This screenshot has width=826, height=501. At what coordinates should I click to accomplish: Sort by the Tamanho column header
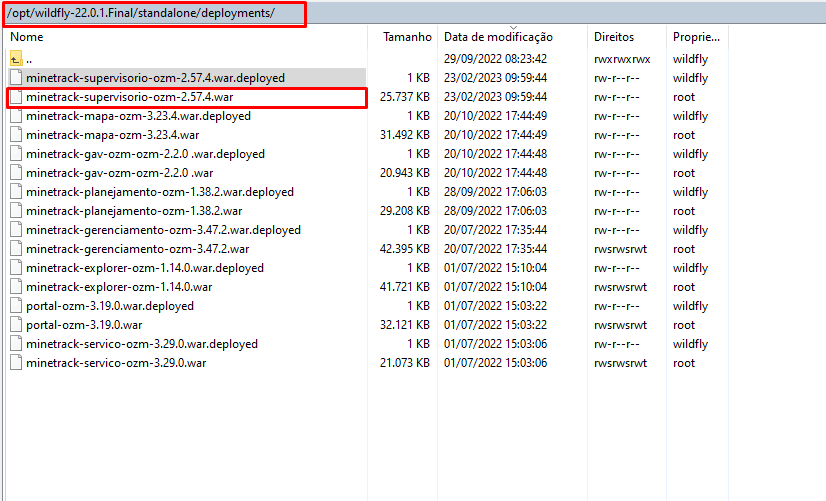407,37
